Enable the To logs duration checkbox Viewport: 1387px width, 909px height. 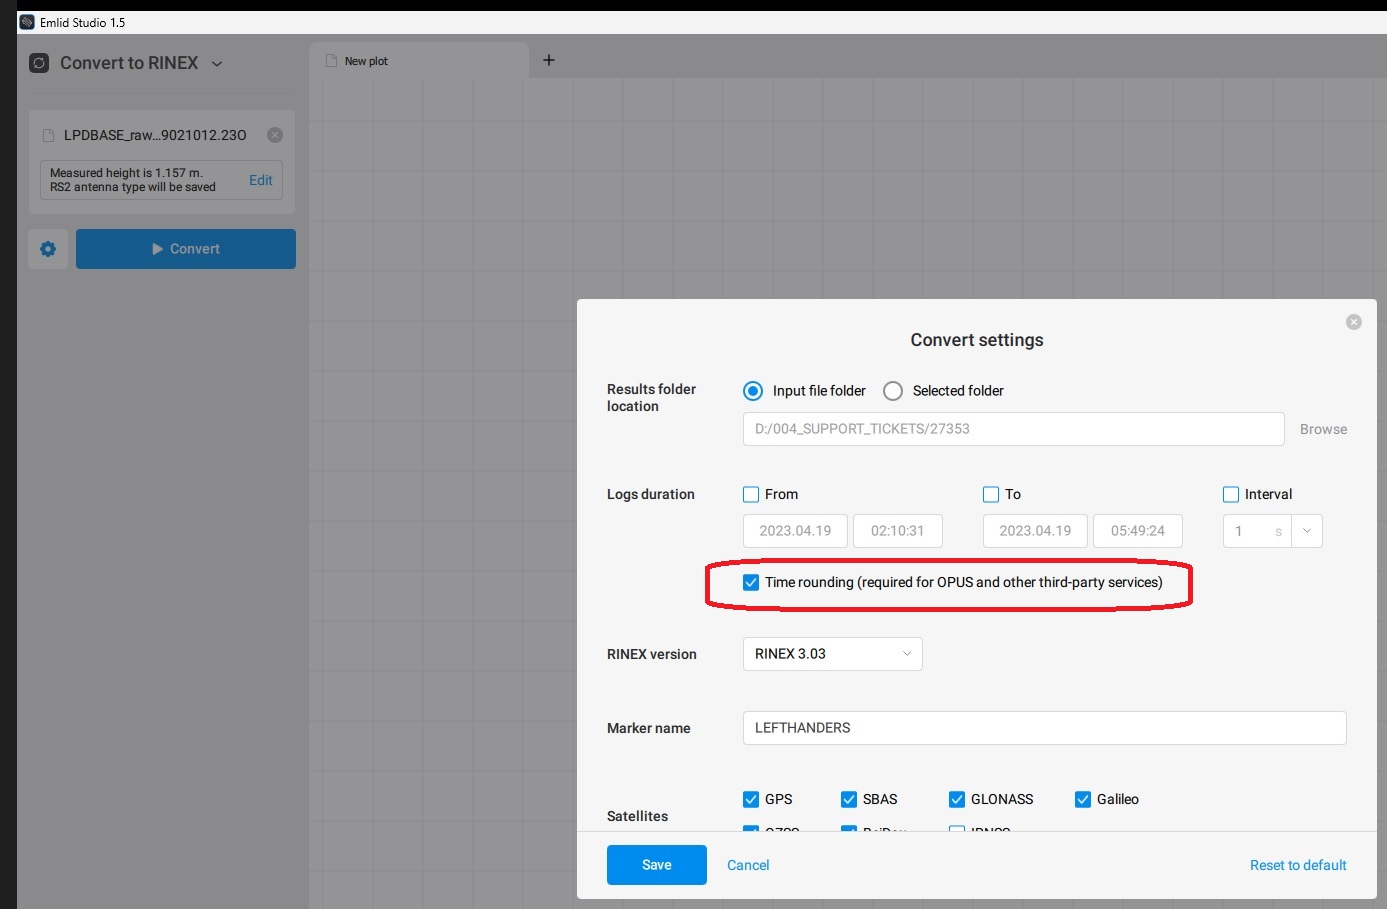[x=991, y=494]
